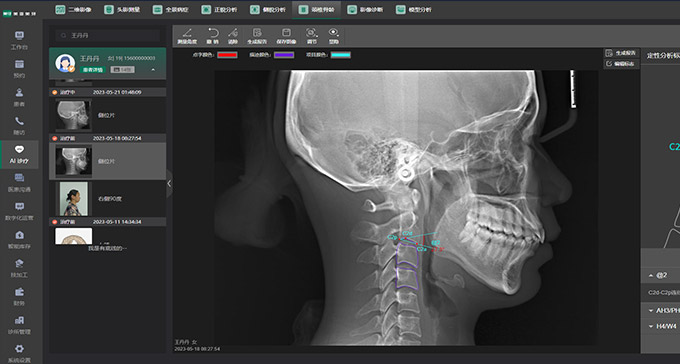
Task: Click the phone follow-up sidebar icon
Action: point(19,126)
